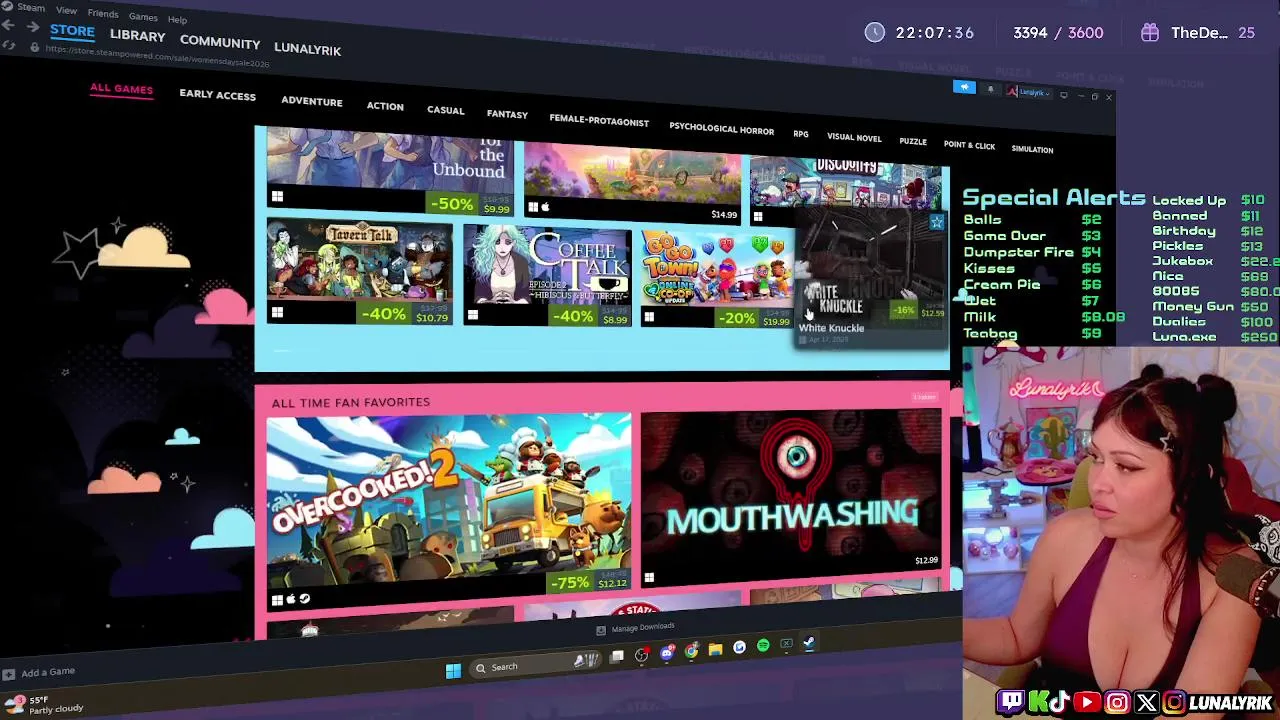Screen dimensions: 1280x720
Task: Select the PSYCHOLOGICAL HORROR category
Action: pos(721,129)
